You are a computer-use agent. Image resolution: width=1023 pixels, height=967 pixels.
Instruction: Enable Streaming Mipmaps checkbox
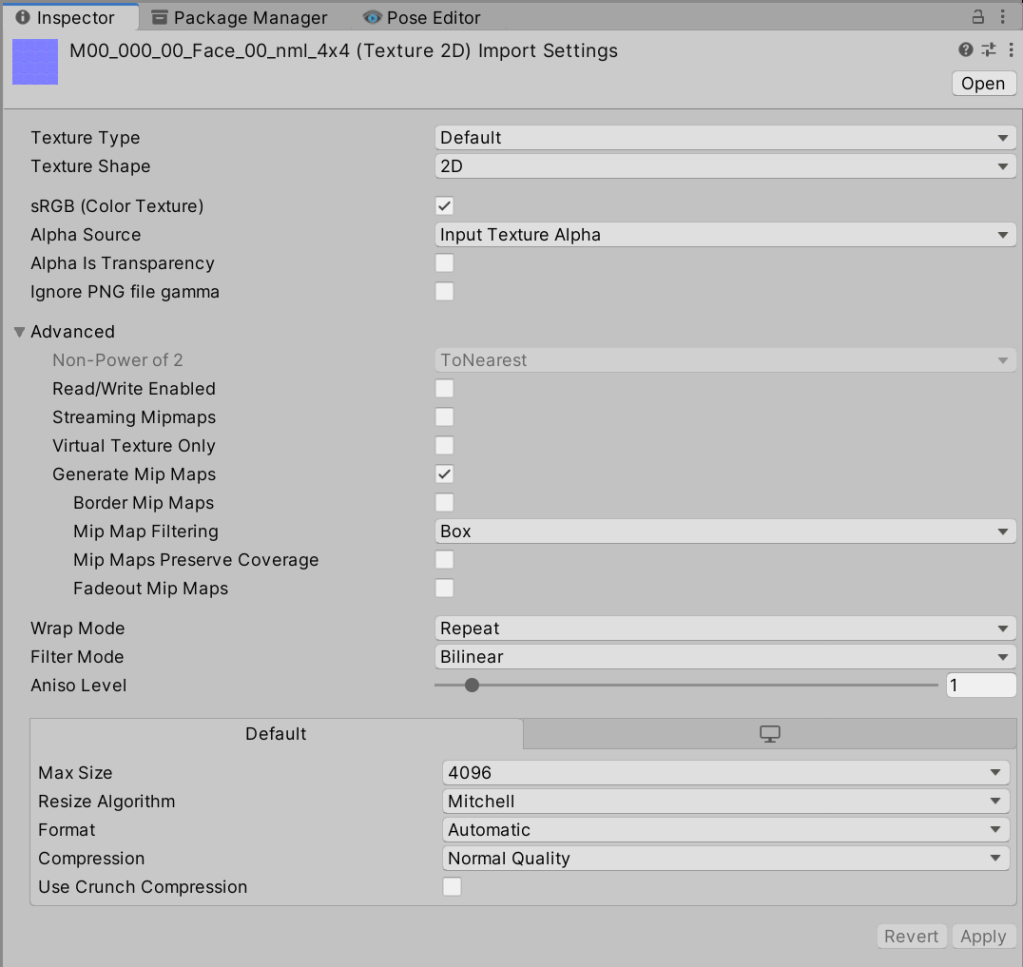pyautogui.click(x=444, y=417)
